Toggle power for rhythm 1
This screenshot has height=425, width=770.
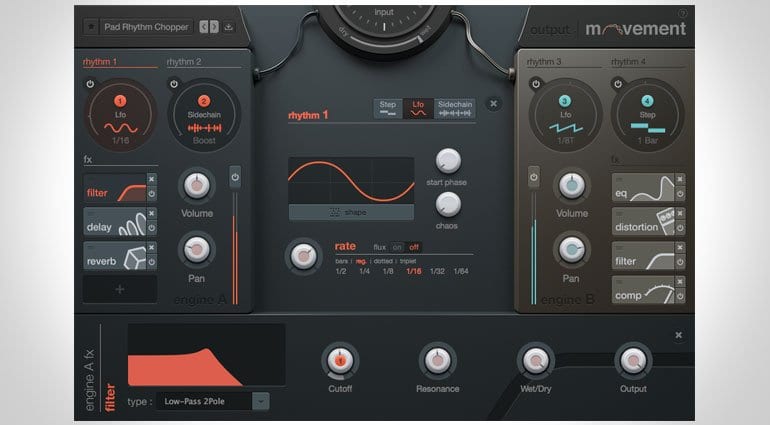(x=90, y=84)
